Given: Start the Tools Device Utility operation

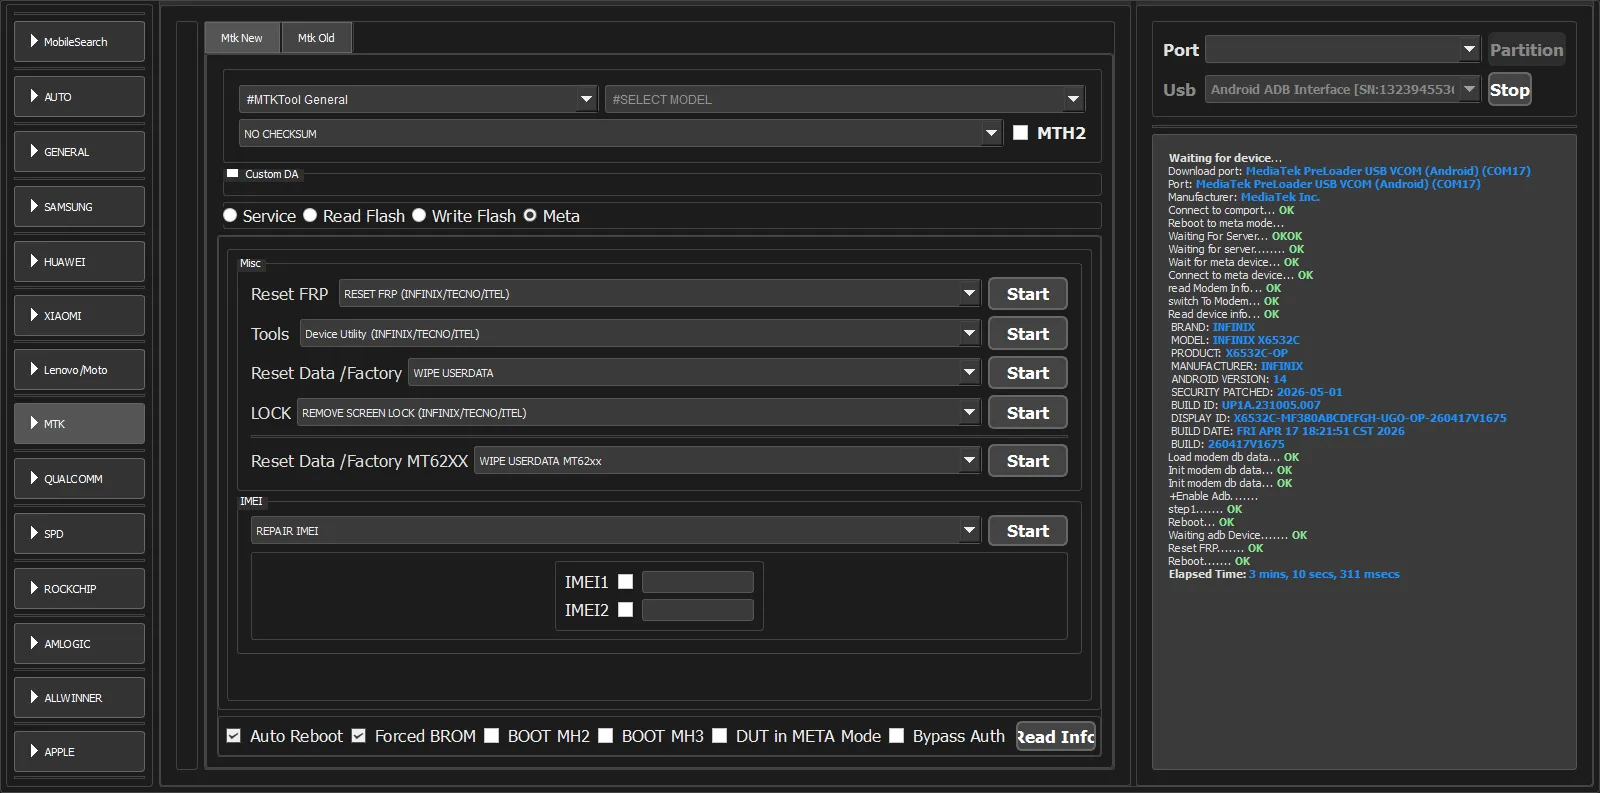Looking at the screenshot, I should (1028, 334).
